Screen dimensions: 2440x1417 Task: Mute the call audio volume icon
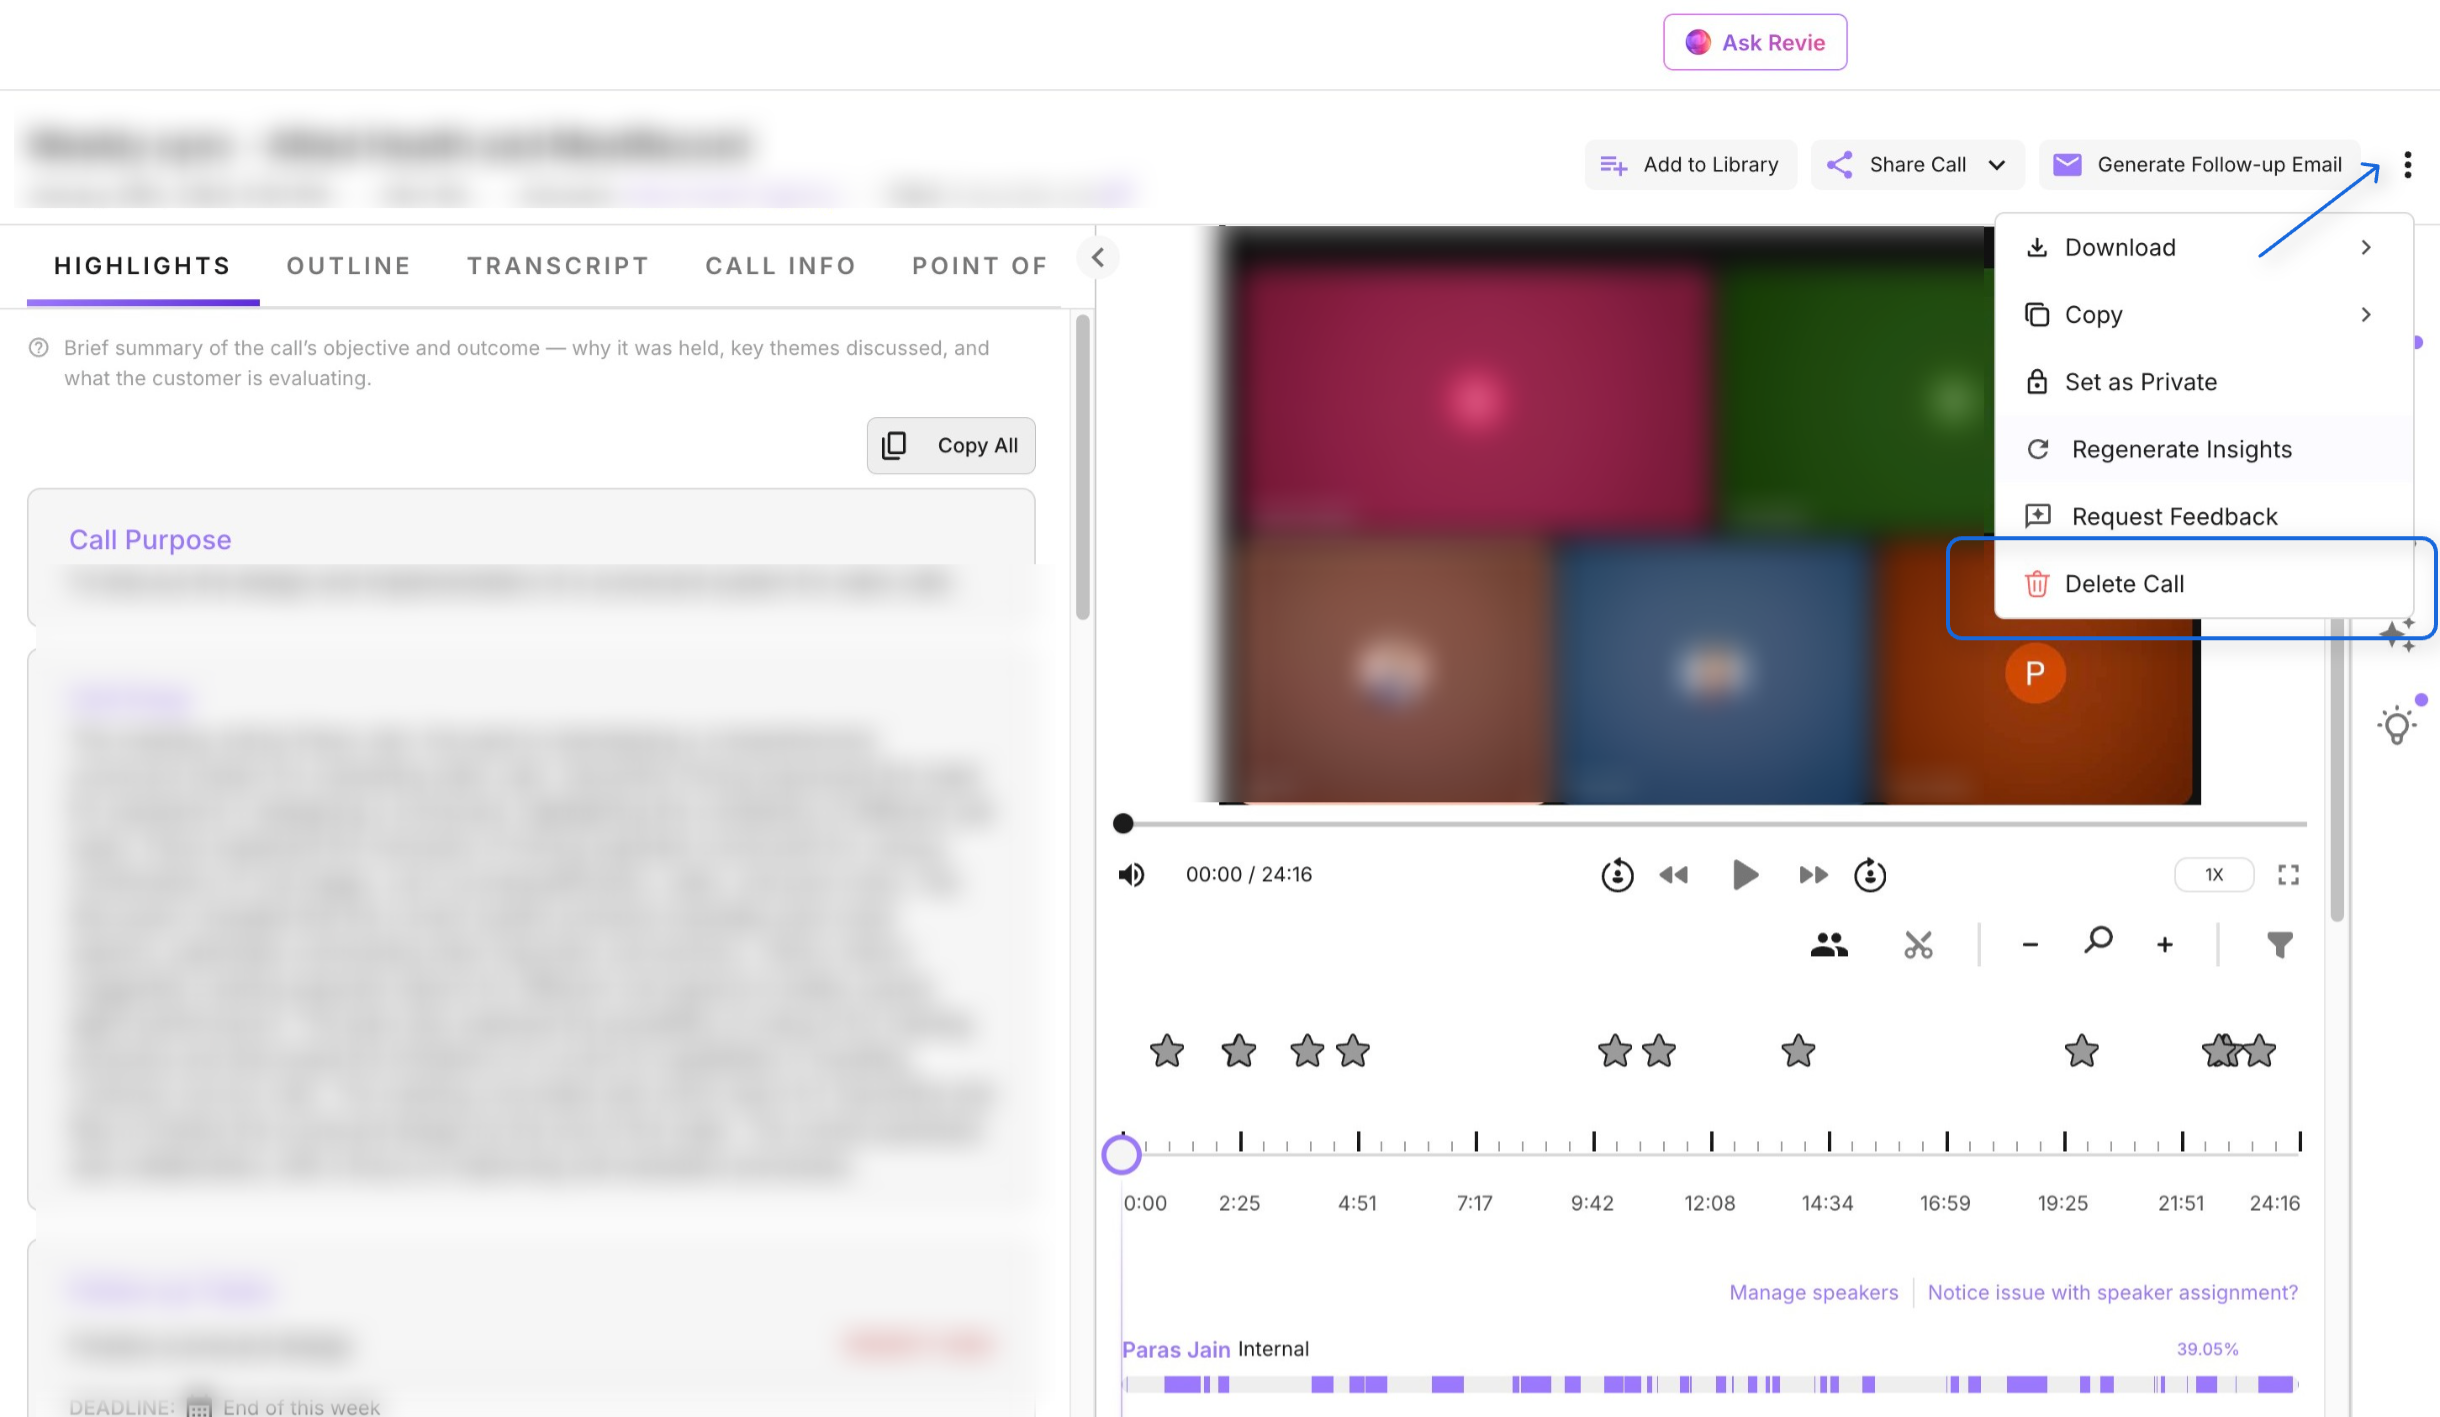[x=1131, y=875]
